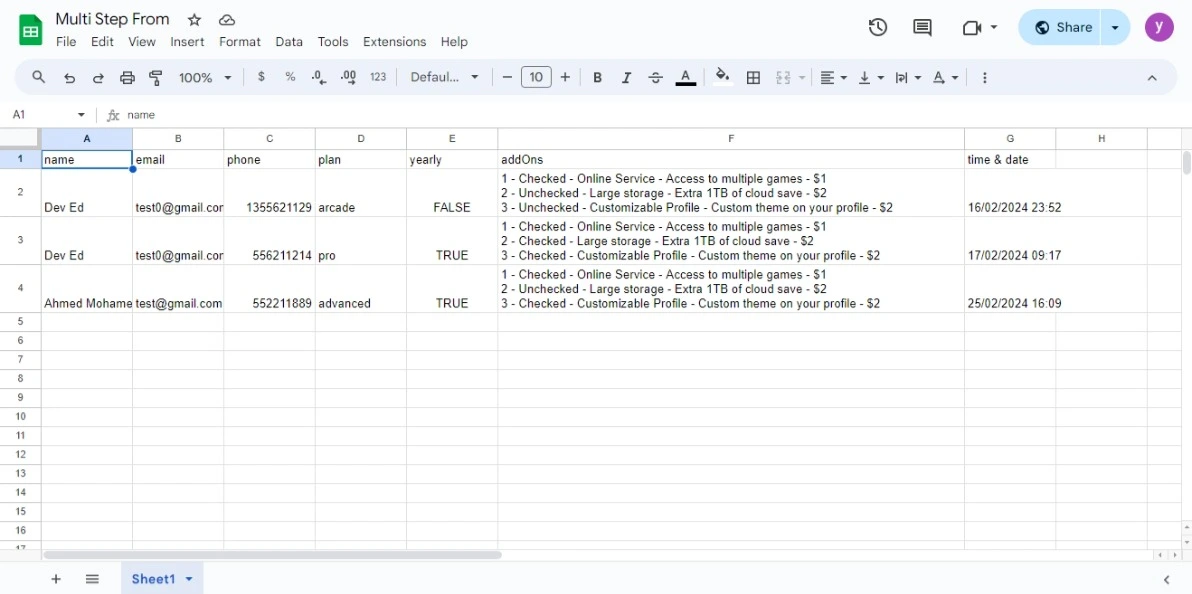Decrease font size minus button
Viewport: 1192px width, 594px height.
507,78
